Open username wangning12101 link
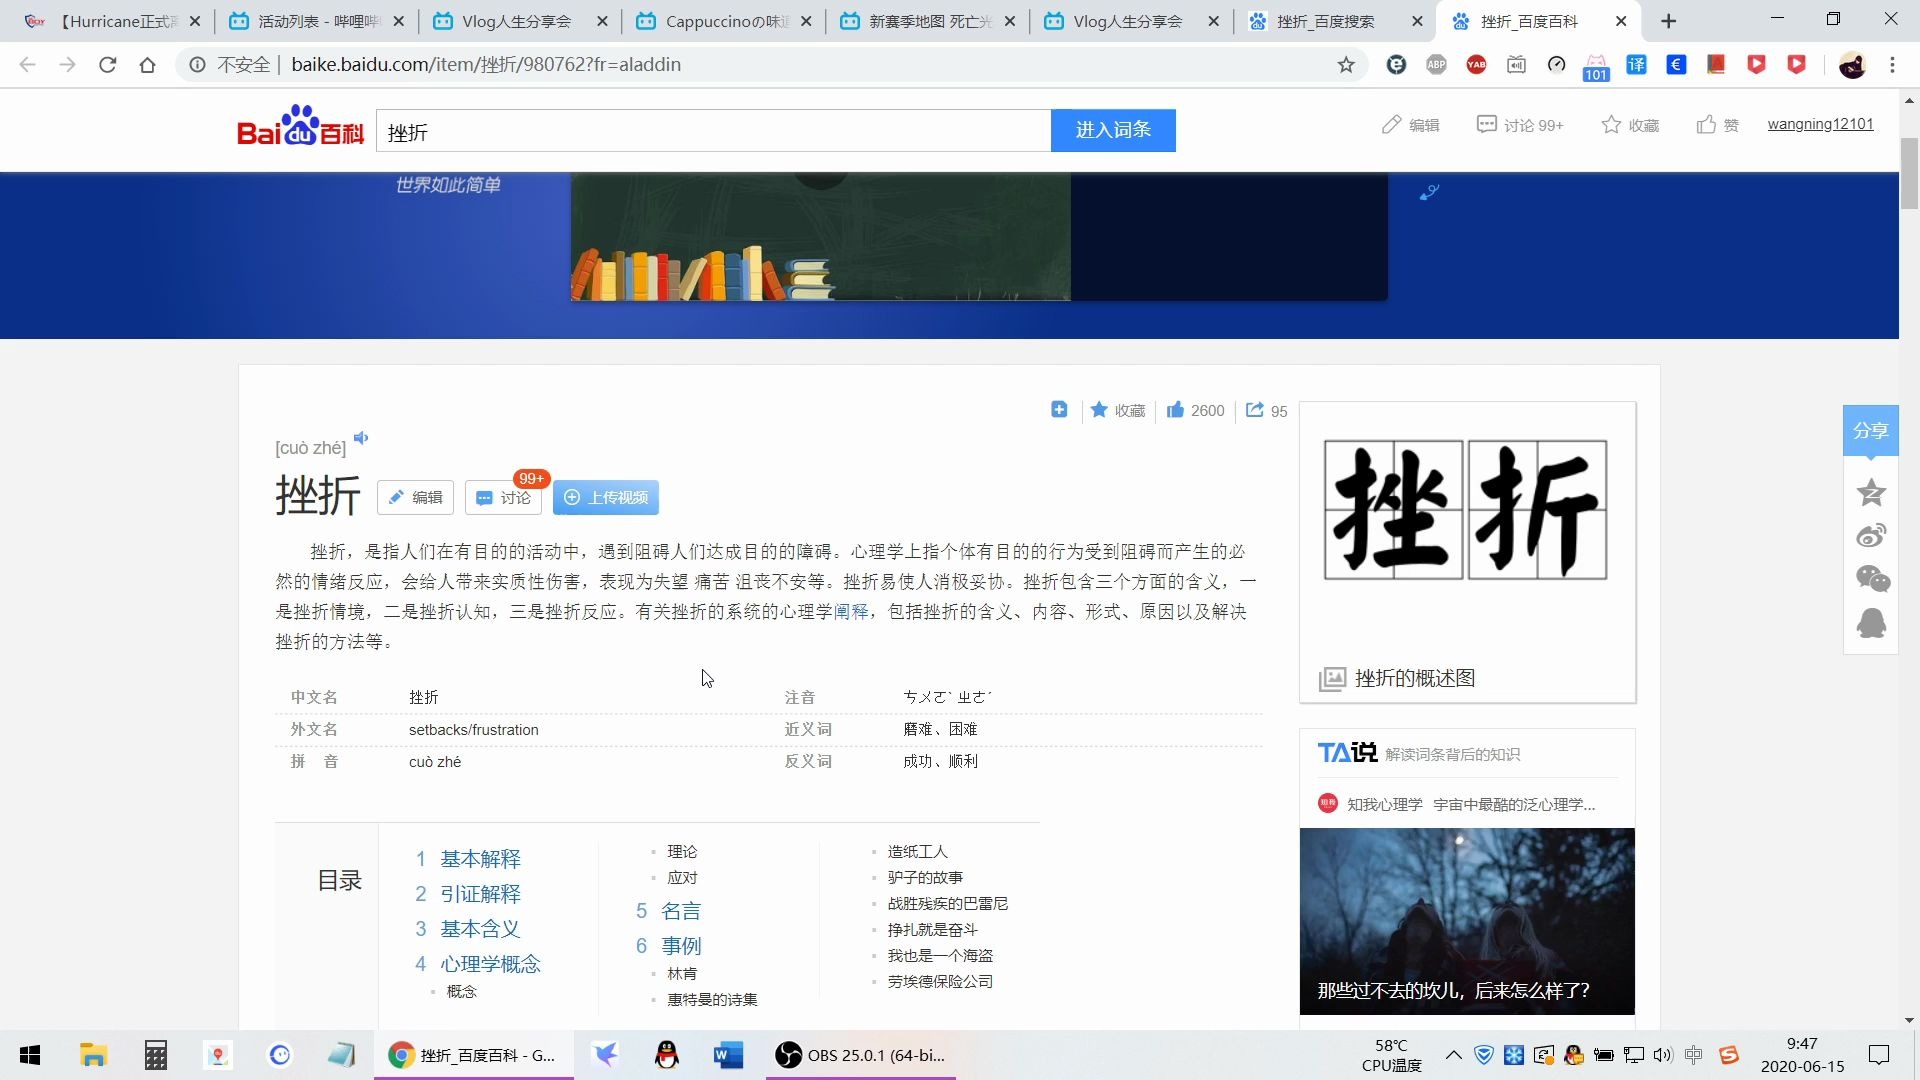 (x=1820, y=124)
